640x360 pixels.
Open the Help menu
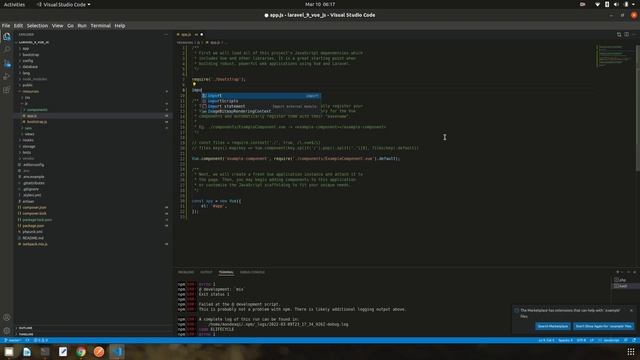pos(120,26)
